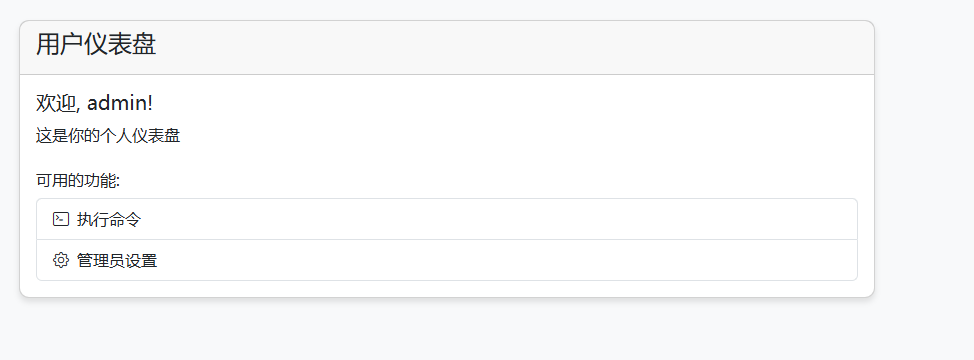Click the 用户仪表盘 card heading
The width and height of the screenshot is (974, 360).
[96, 45]
